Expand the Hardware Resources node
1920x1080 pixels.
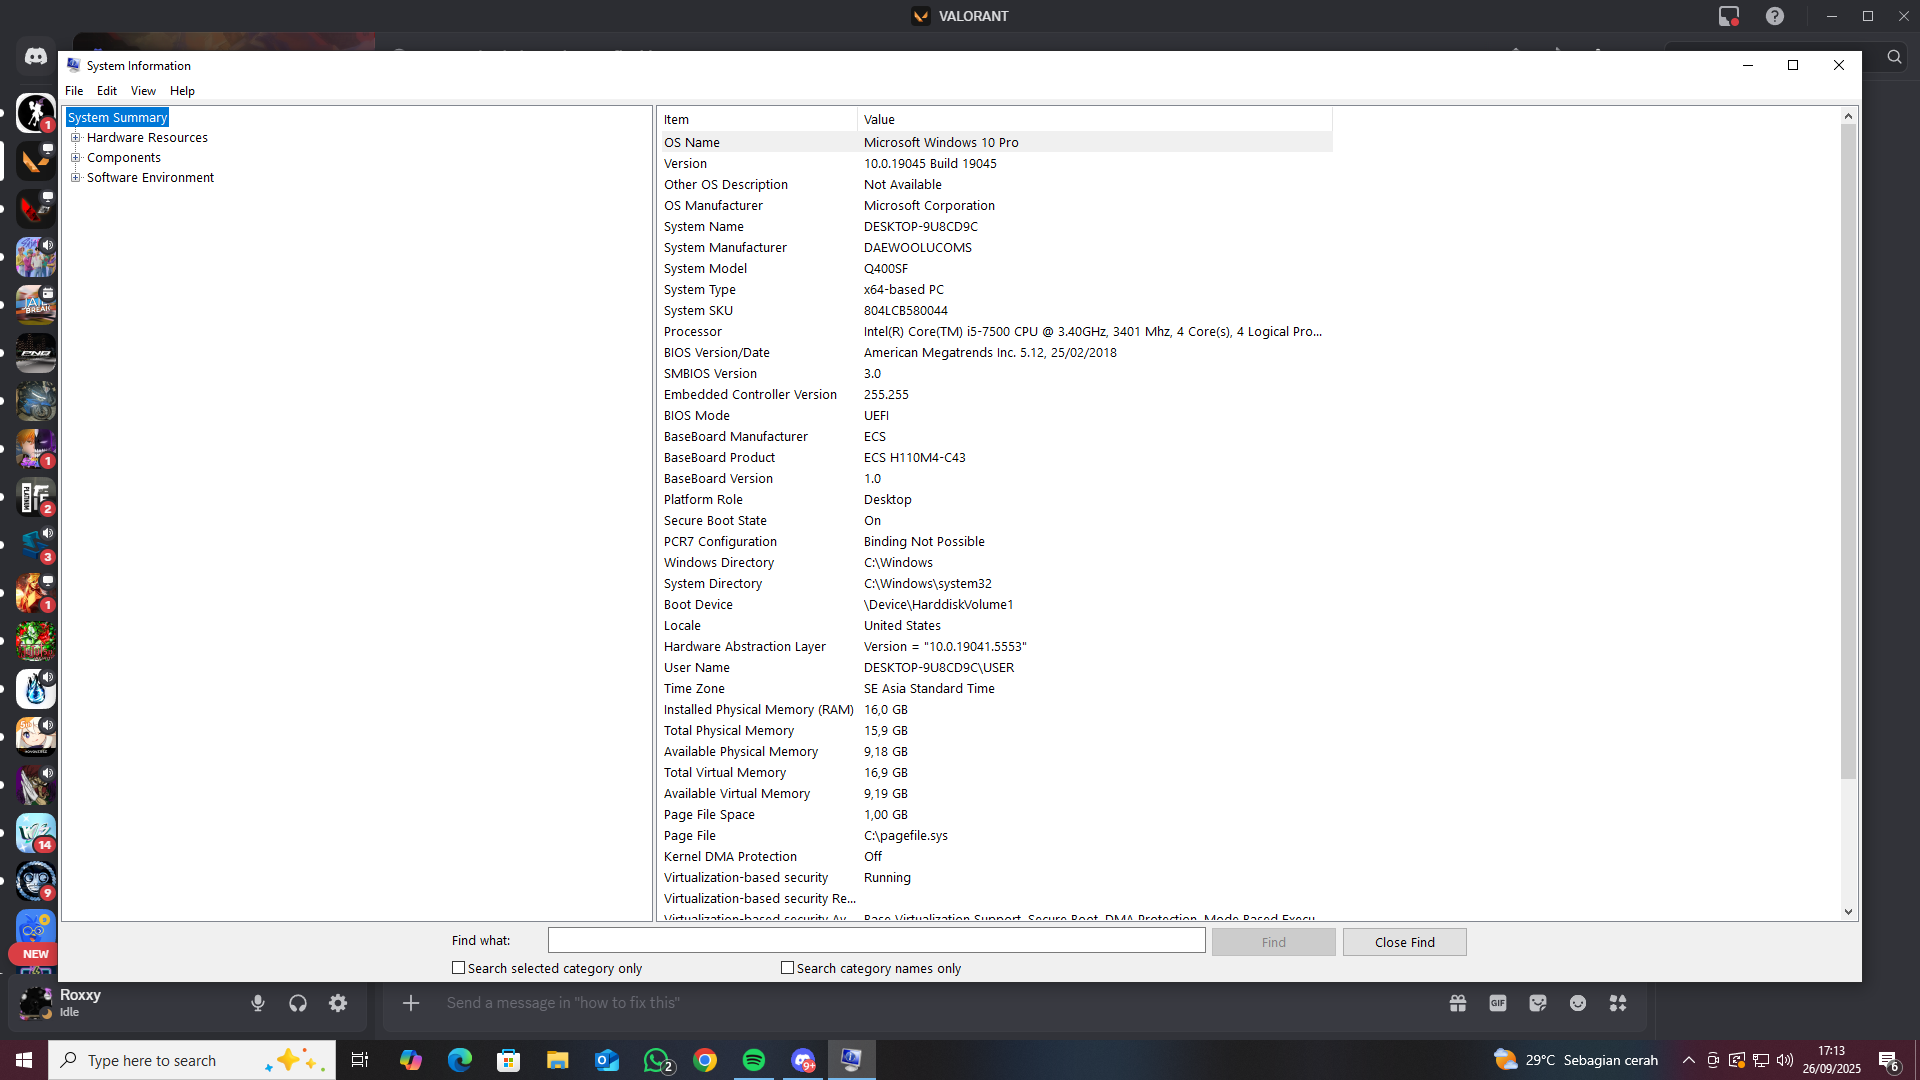[x=75, y=138]
